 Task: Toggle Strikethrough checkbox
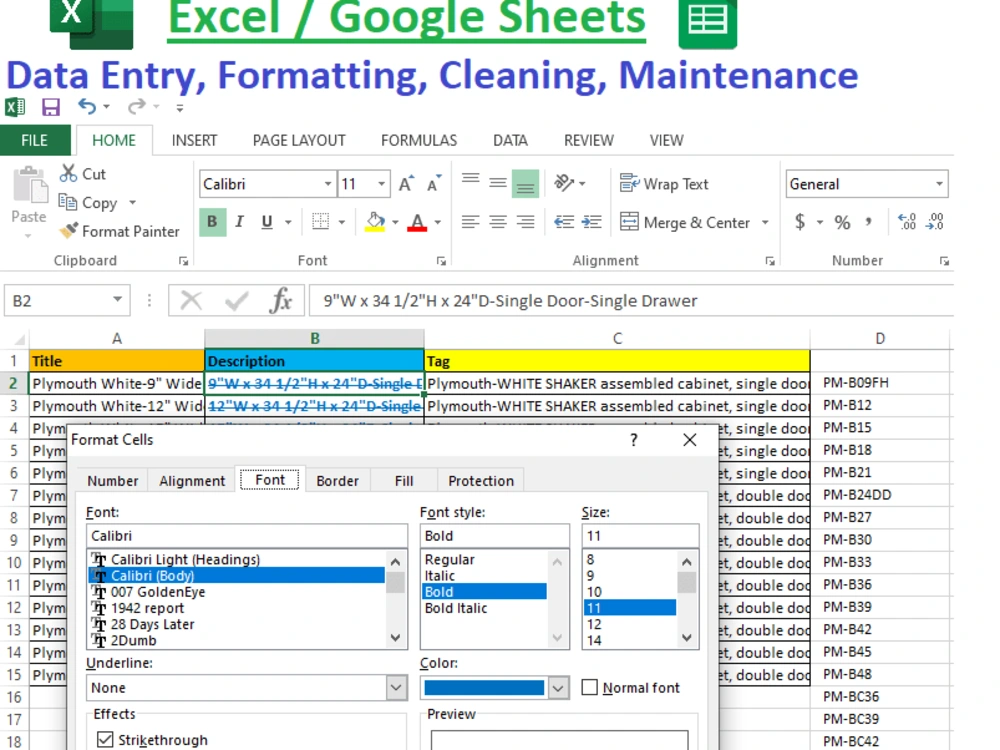click(105, 739)
